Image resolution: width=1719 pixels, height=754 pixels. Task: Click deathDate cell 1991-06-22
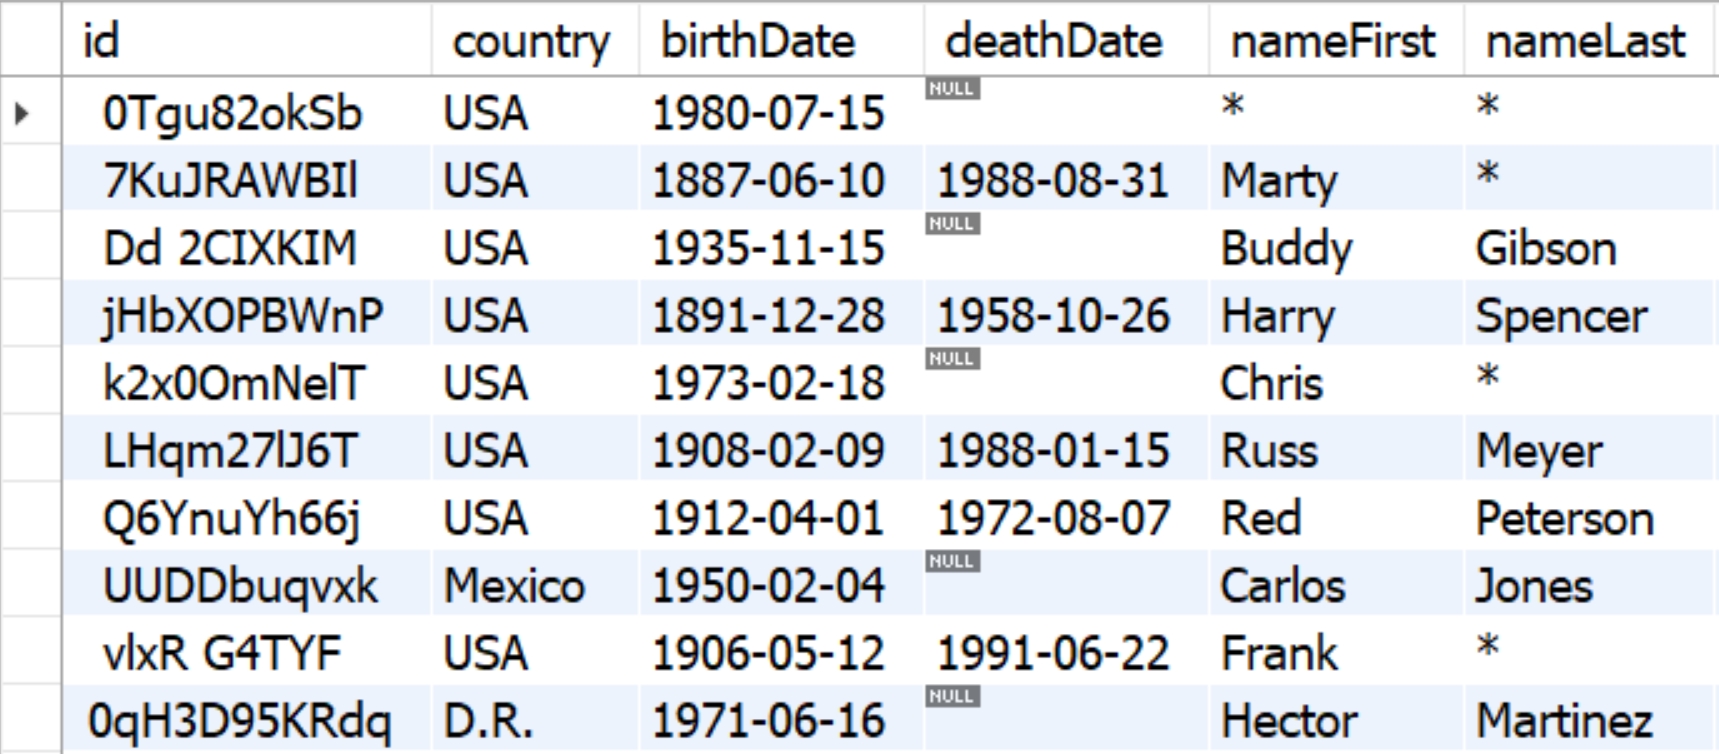pos(1052,654)
